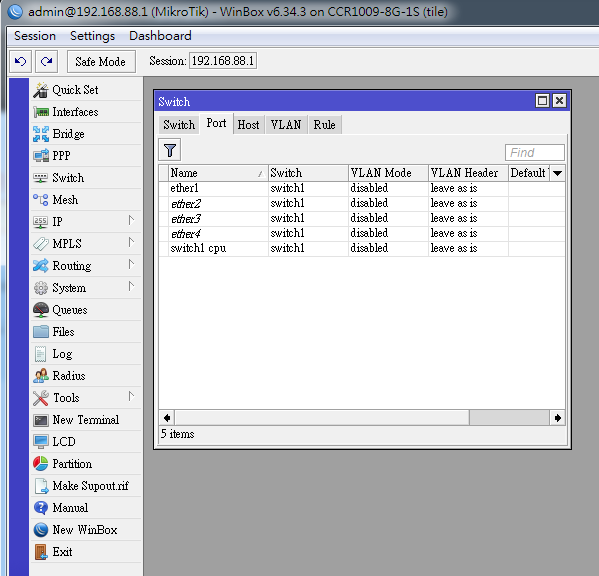
Task: Select the ether3 port row
Action: [x=362, y=218]
